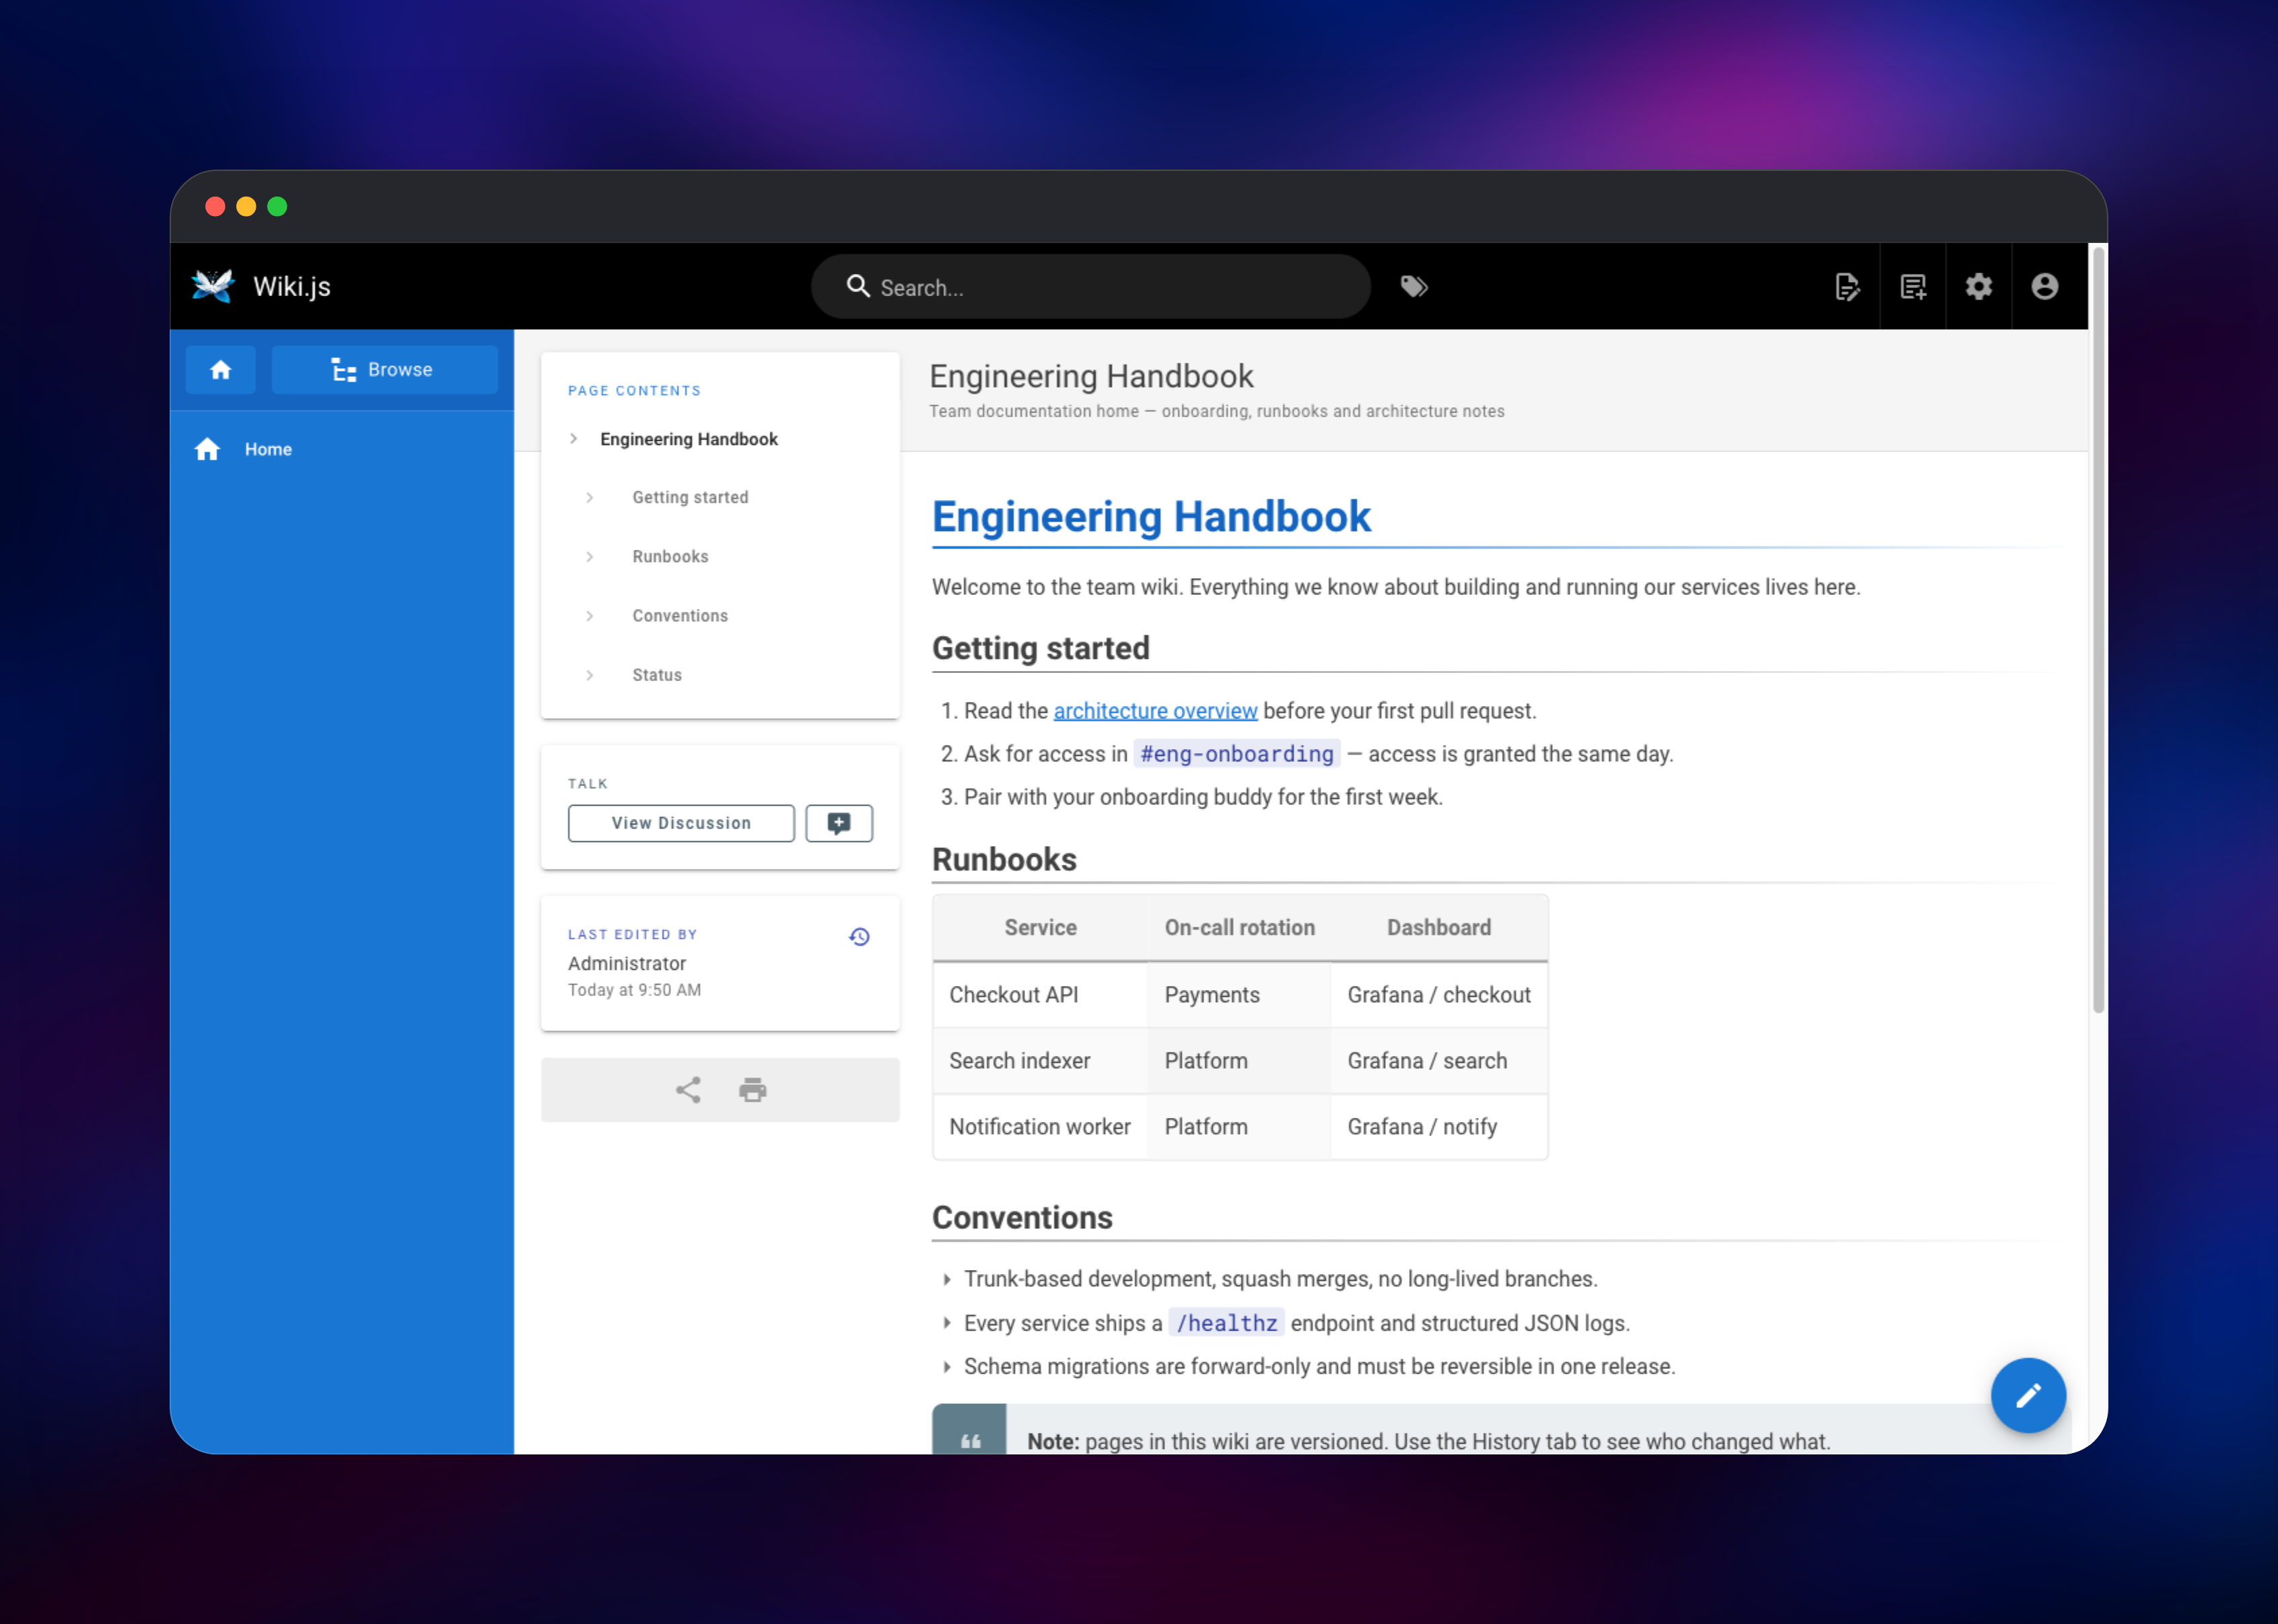
Task: Click the Conventions section heading
Action: click(1022, 1218)
